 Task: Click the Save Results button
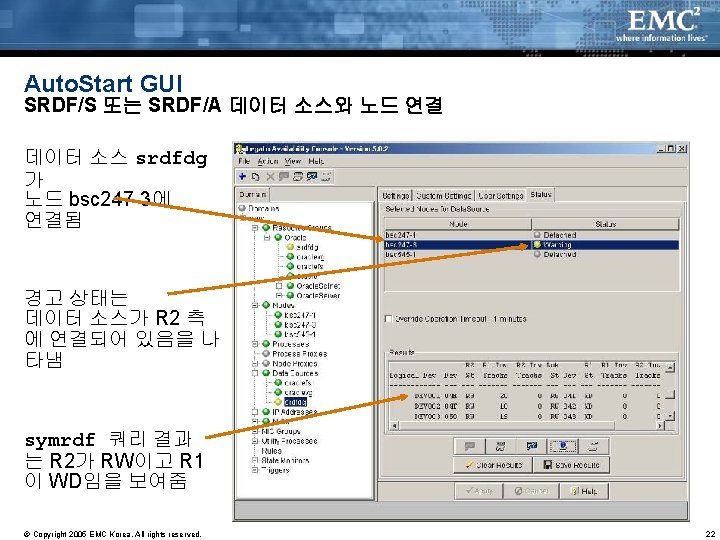point(571,465)
